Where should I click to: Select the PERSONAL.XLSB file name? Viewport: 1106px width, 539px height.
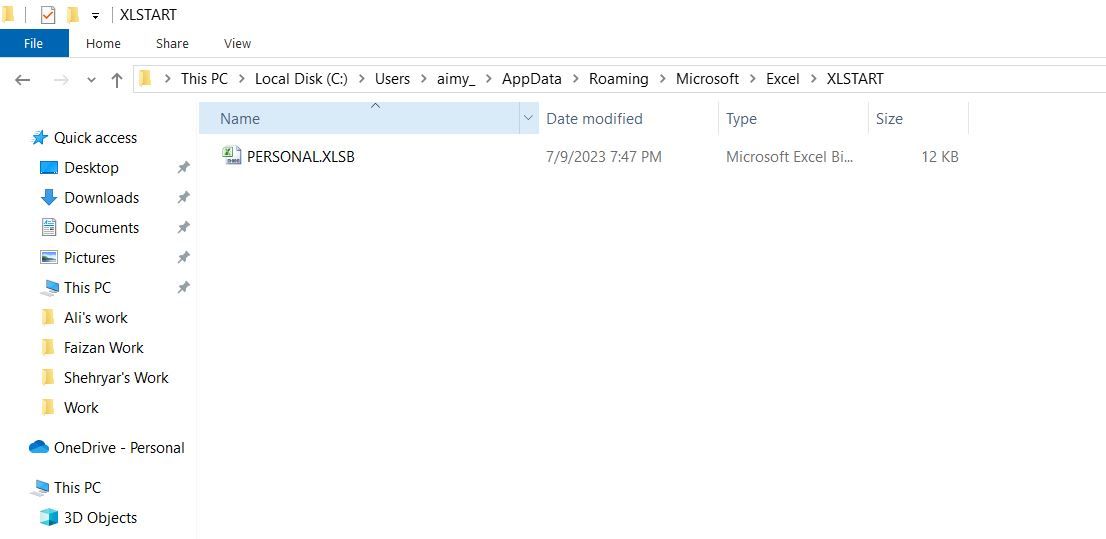[300, 157]
